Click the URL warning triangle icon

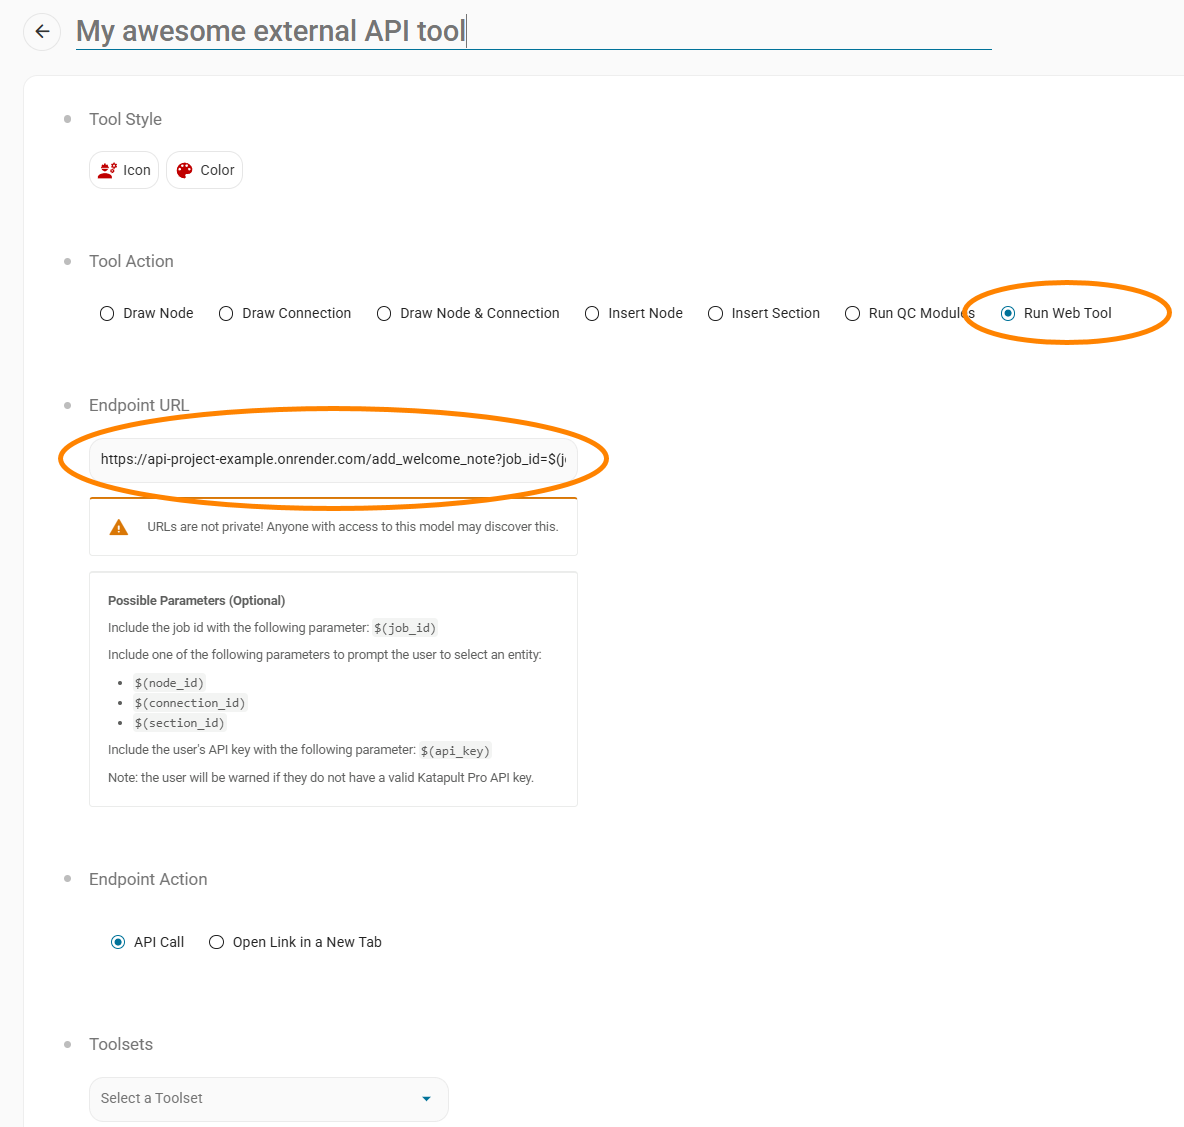pyautogui.click(x=119, y=527)
